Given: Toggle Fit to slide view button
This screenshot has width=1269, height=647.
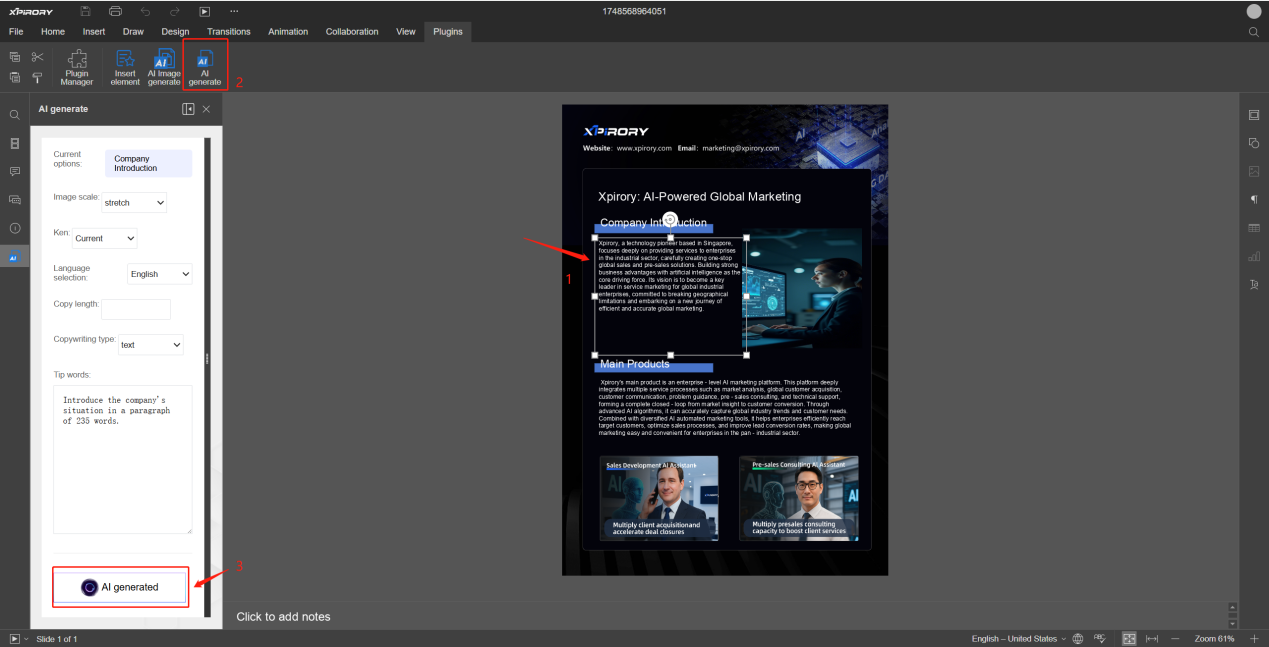Looking at the screenshot, I should [1129, 638].
